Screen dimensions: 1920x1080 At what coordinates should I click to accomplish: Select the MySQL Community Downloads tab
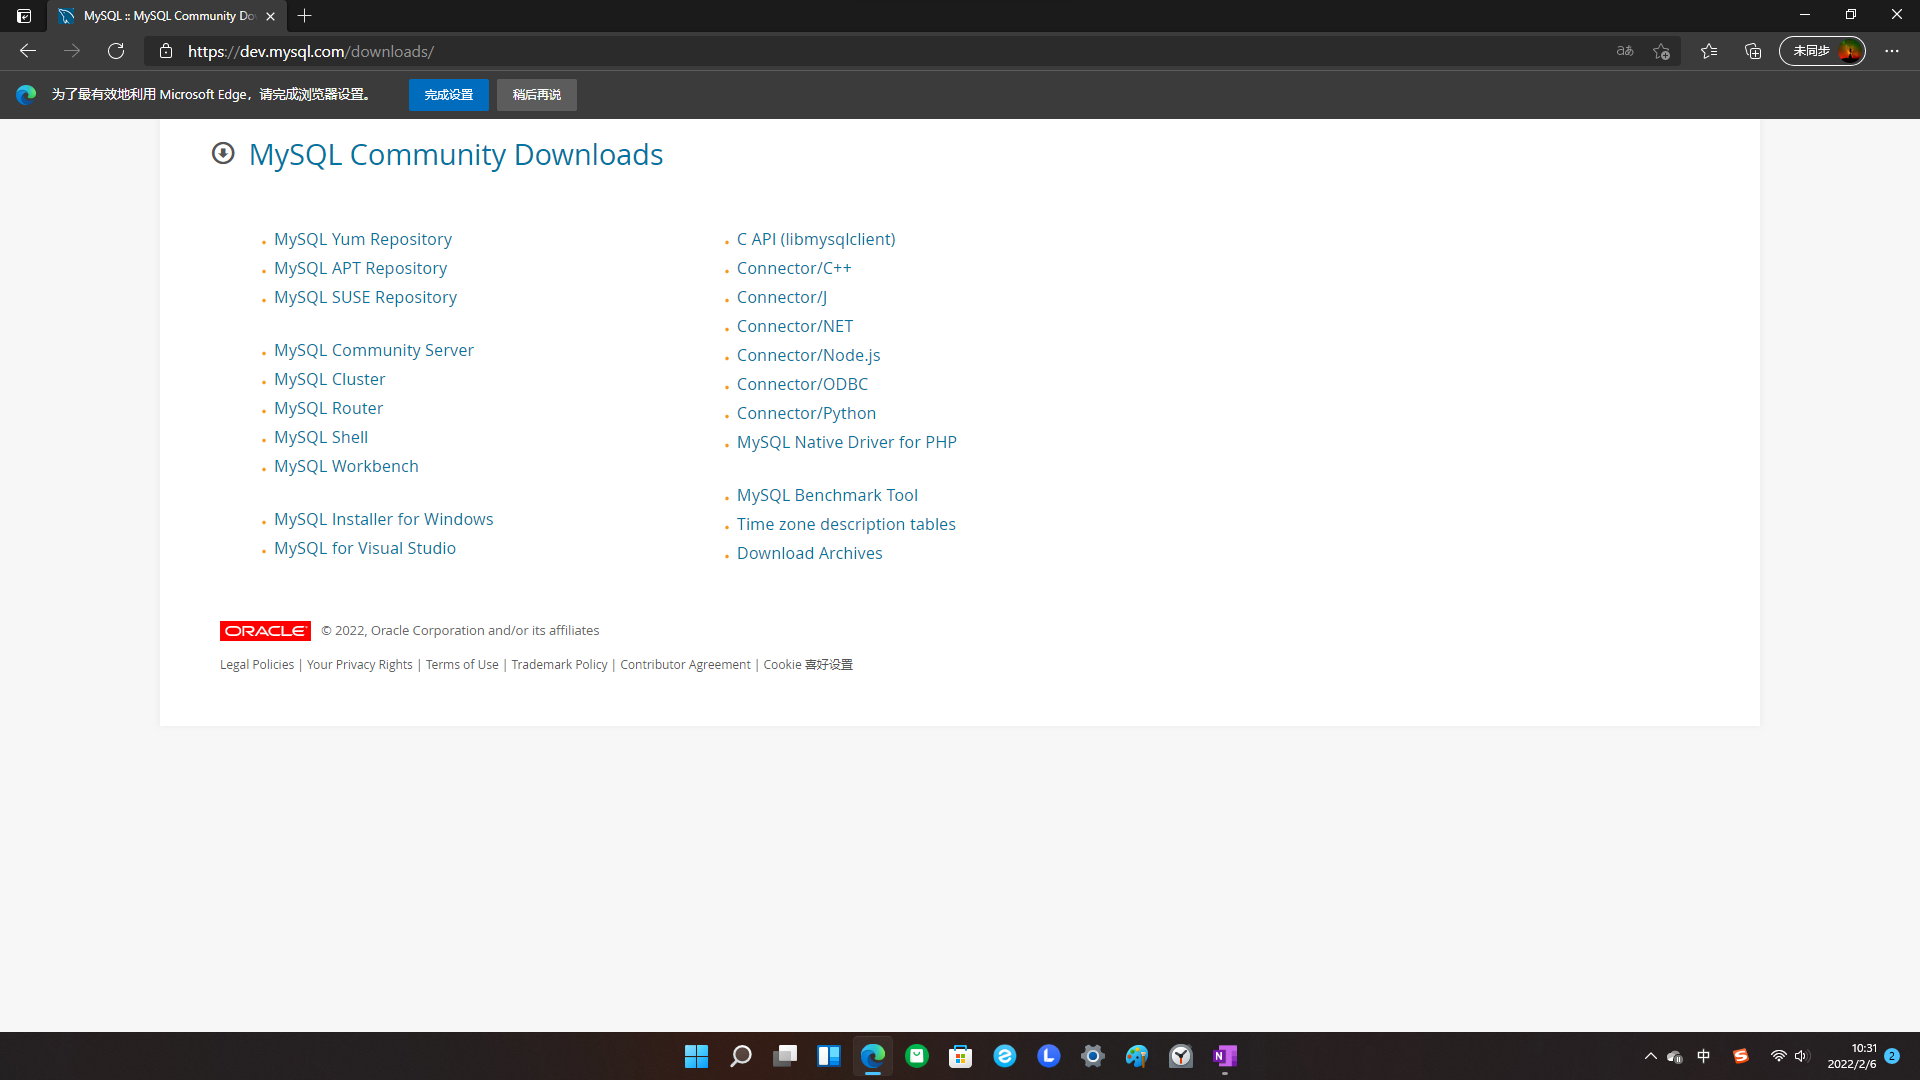(160, 16)
